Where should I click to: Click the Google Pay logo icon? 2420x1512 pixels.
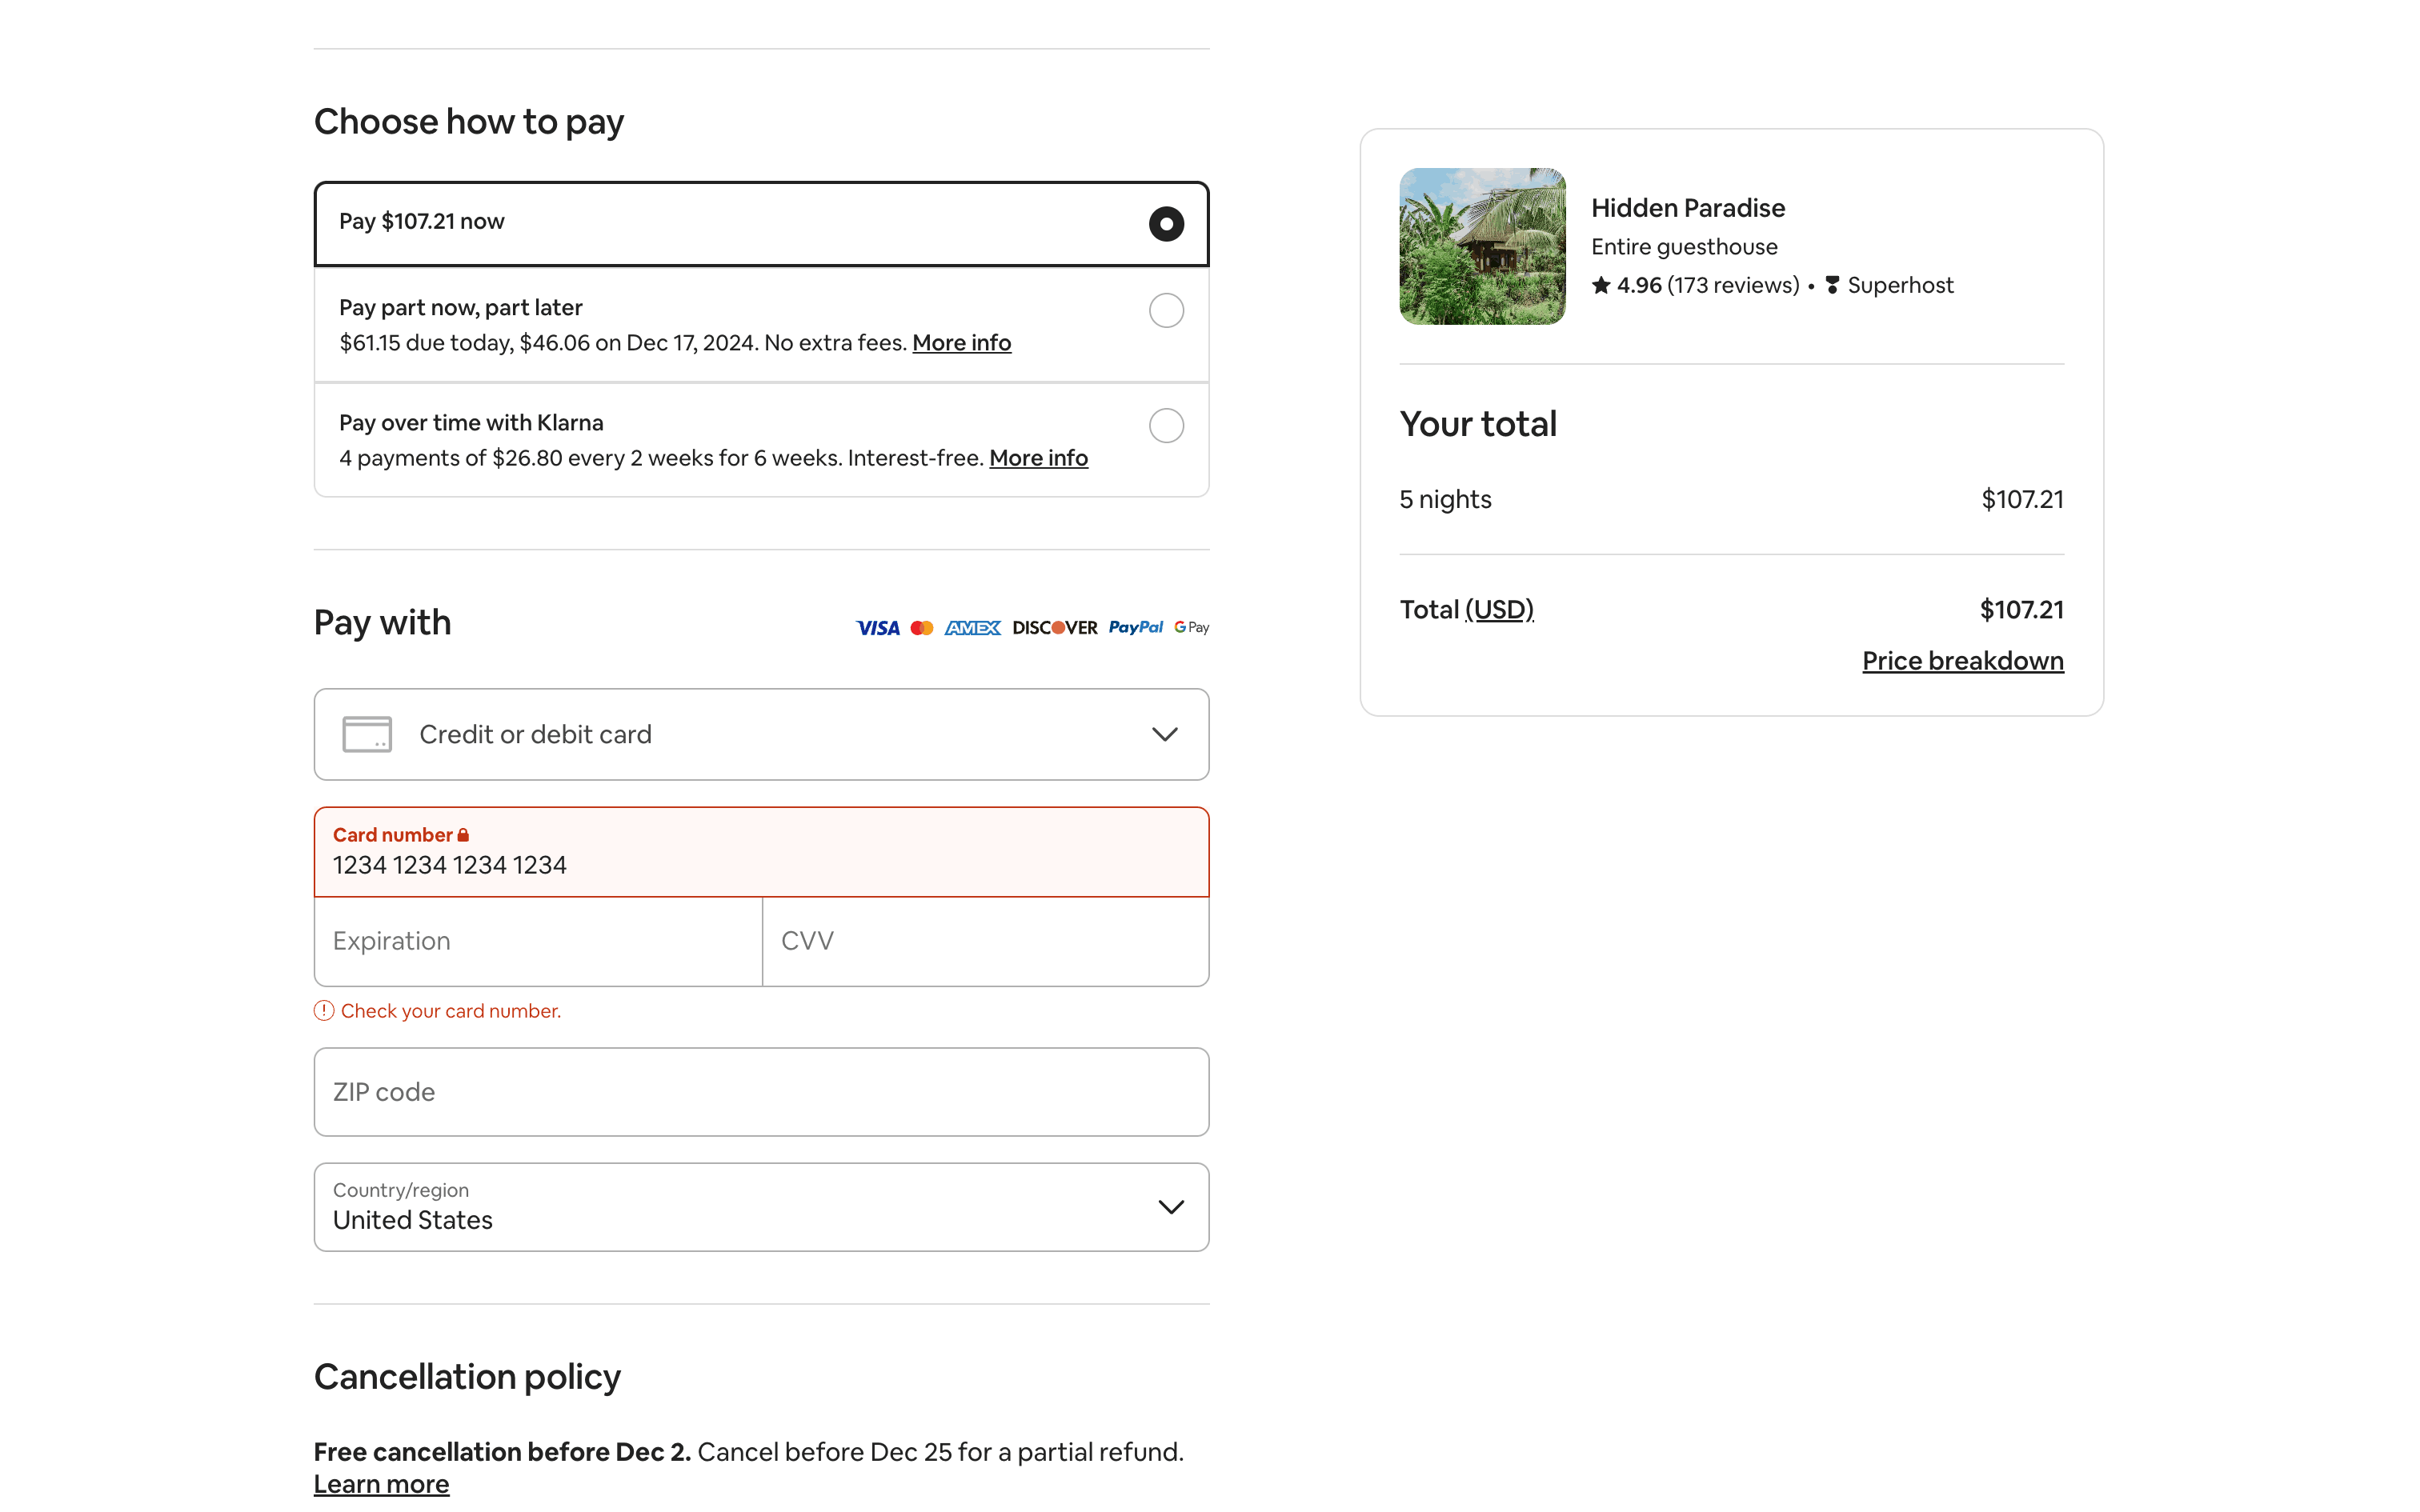point(1191,627)
